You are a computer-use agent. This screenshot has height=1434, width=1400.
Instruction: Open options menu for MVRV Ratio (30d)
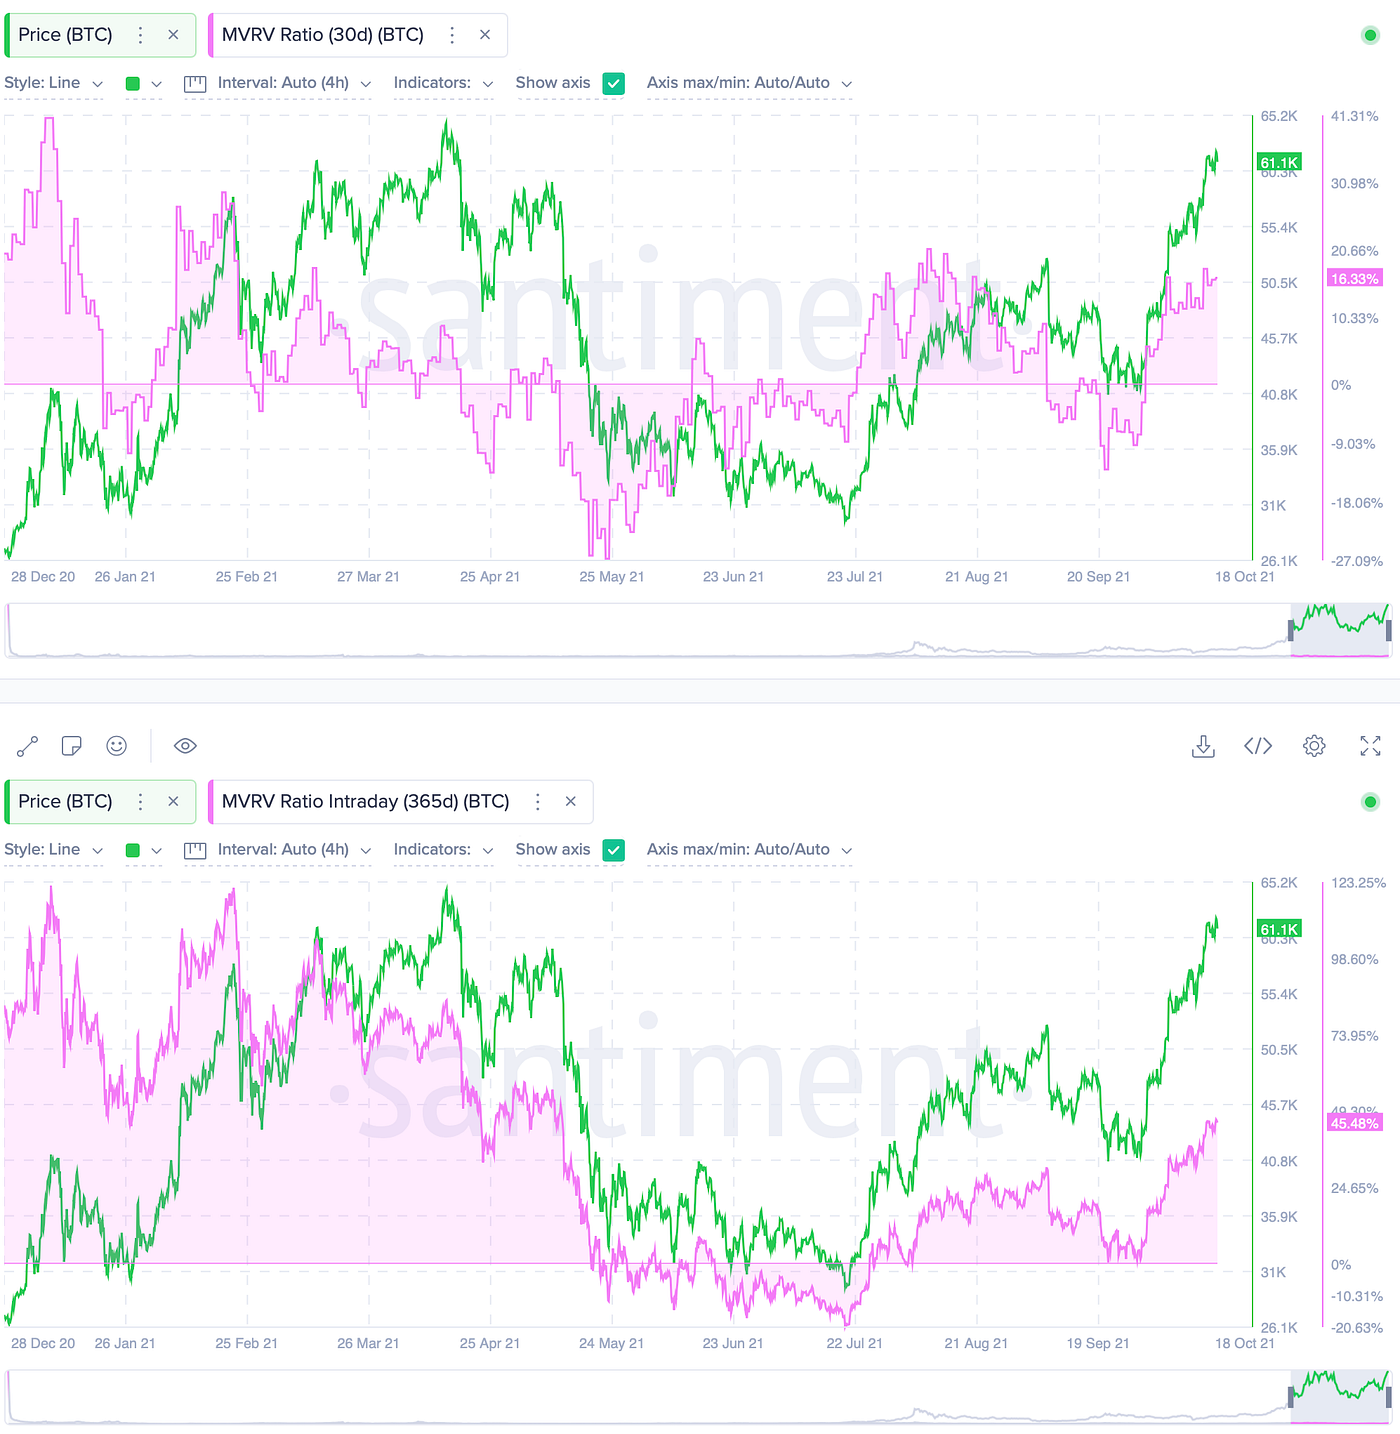[452, 35]
